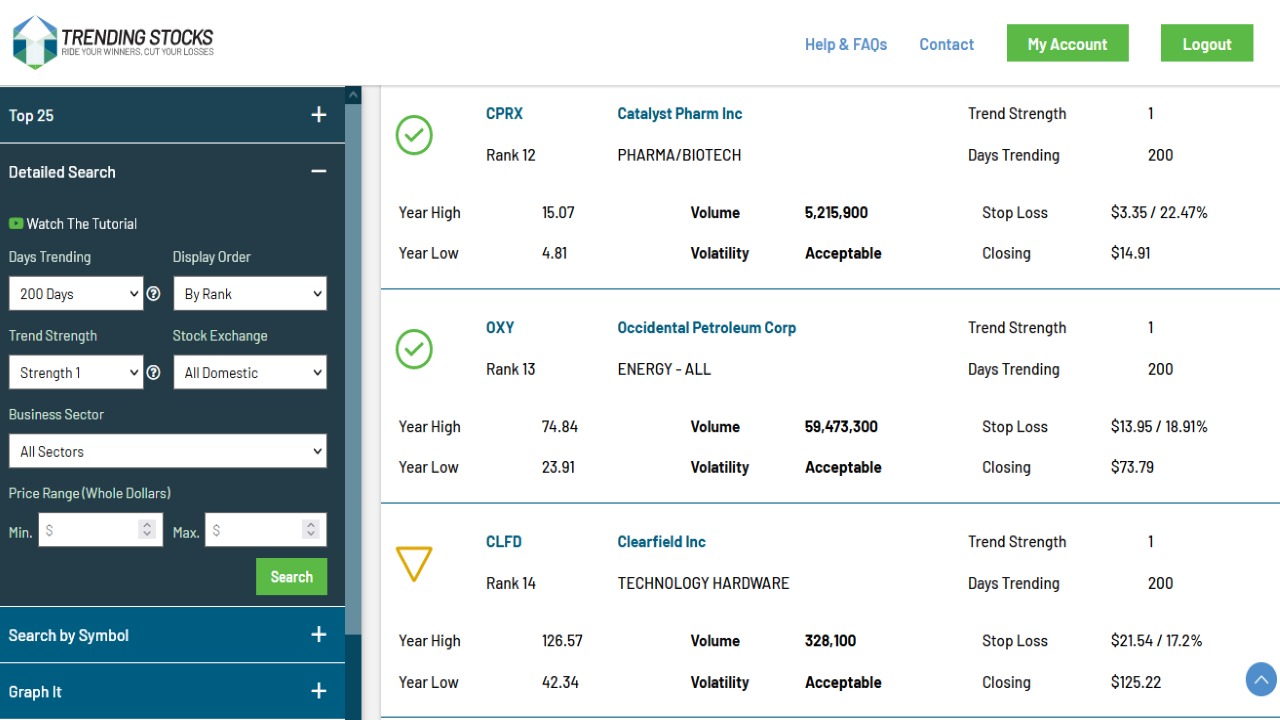Image resolution: width=1280 pixels, height=720 pixels.
Task: Click the 328,100 volume value
Action: coord(831,641)
